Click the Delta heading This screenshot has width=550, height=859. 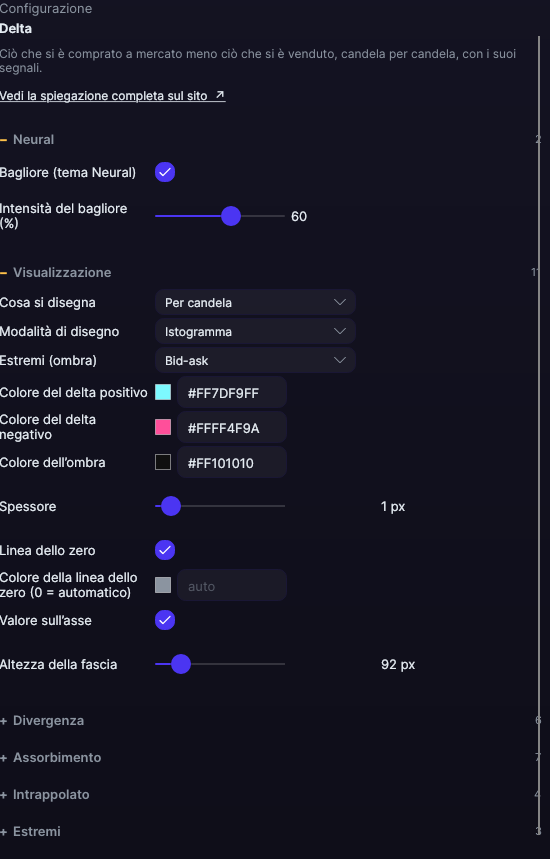(x=16, y=28)
